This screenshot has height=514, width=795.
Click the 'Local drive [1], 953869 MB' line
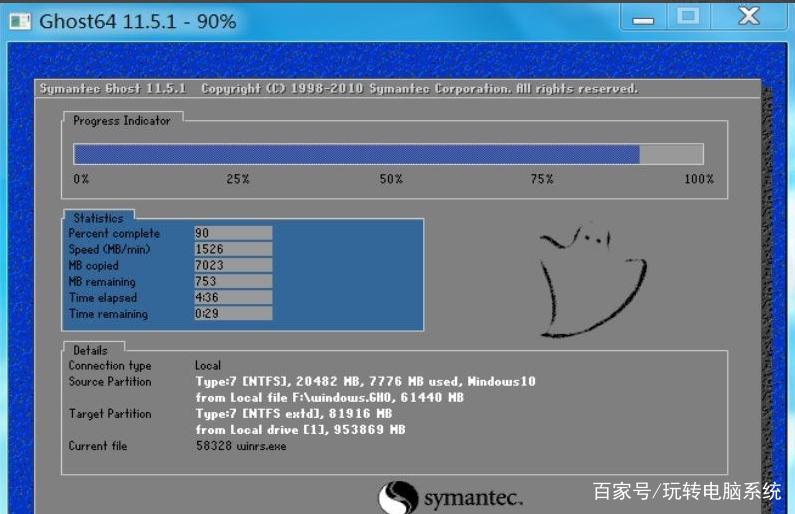301,430
